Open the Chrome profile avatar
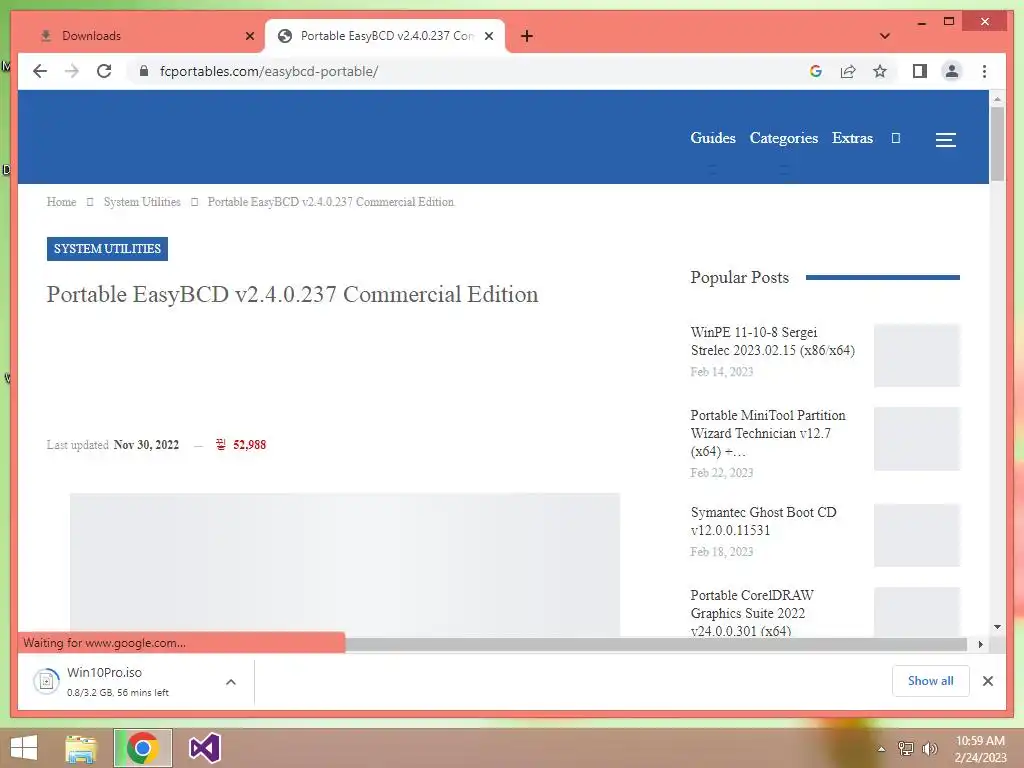 click(952, 71)
